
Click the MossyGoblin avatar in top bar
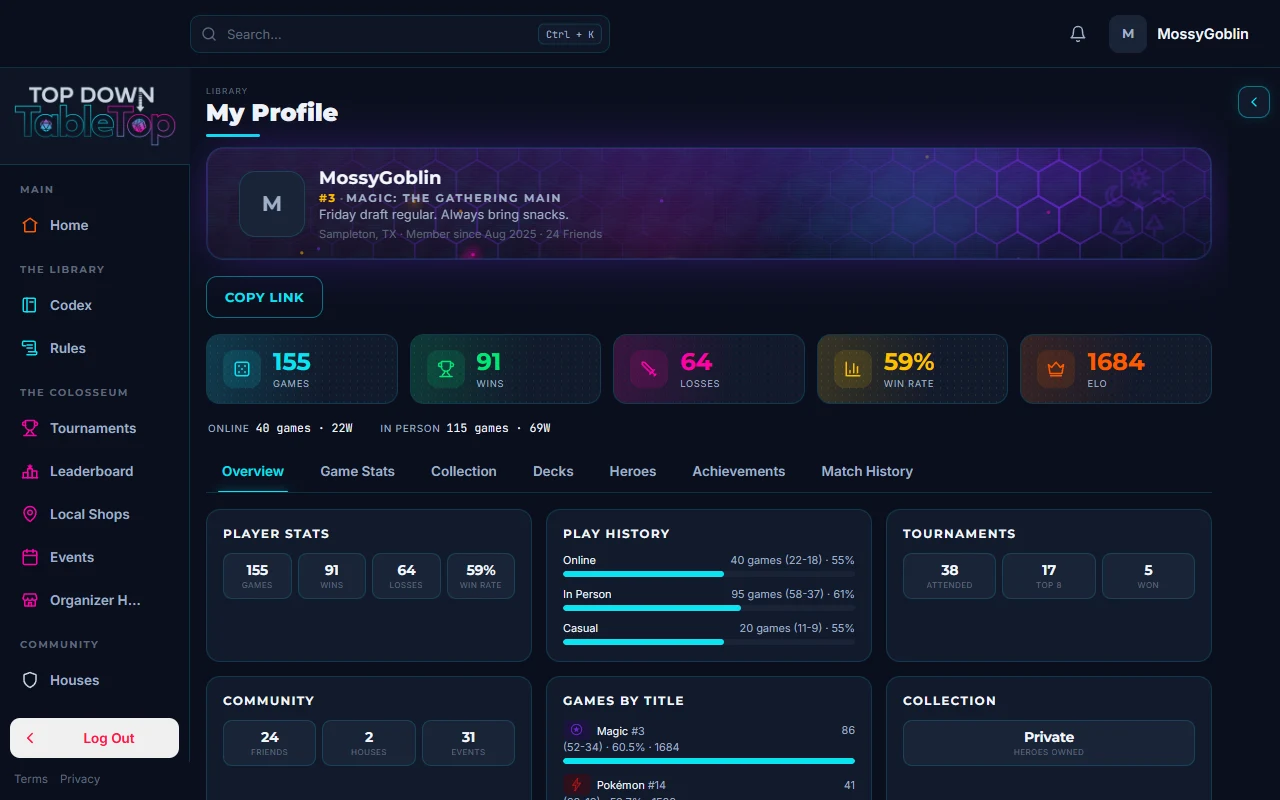pyautogui.click(x=1128, y=34)
